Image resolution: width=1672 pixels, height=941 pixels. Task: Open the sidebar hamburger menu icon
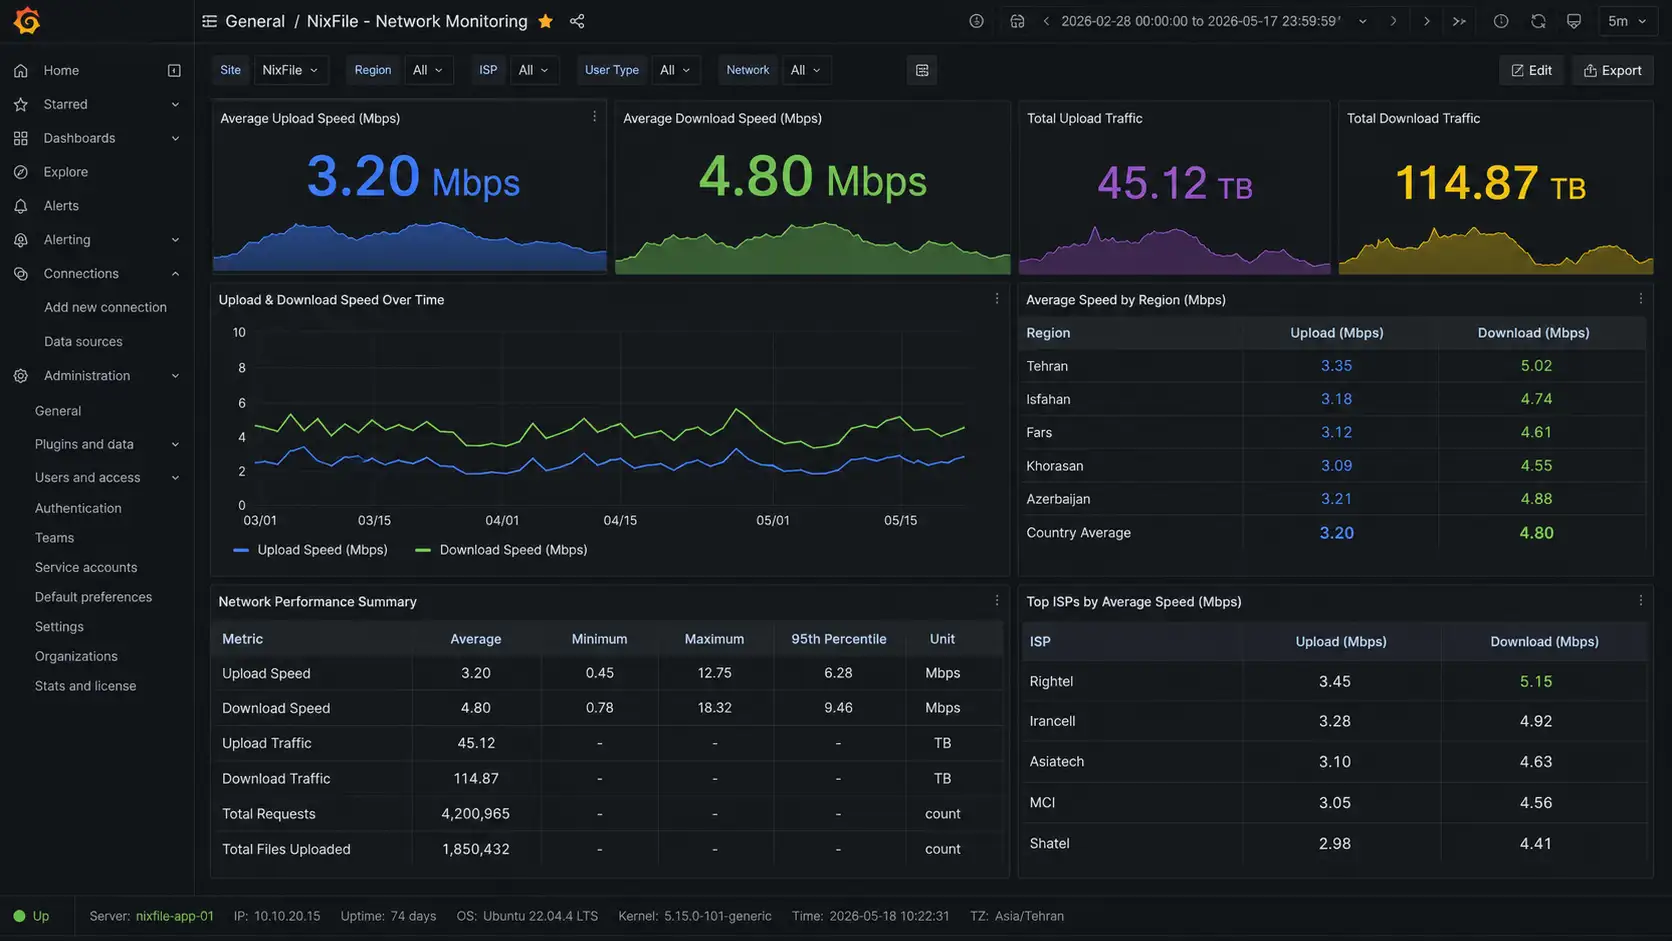pyautogui.click(x=209, y=21)
